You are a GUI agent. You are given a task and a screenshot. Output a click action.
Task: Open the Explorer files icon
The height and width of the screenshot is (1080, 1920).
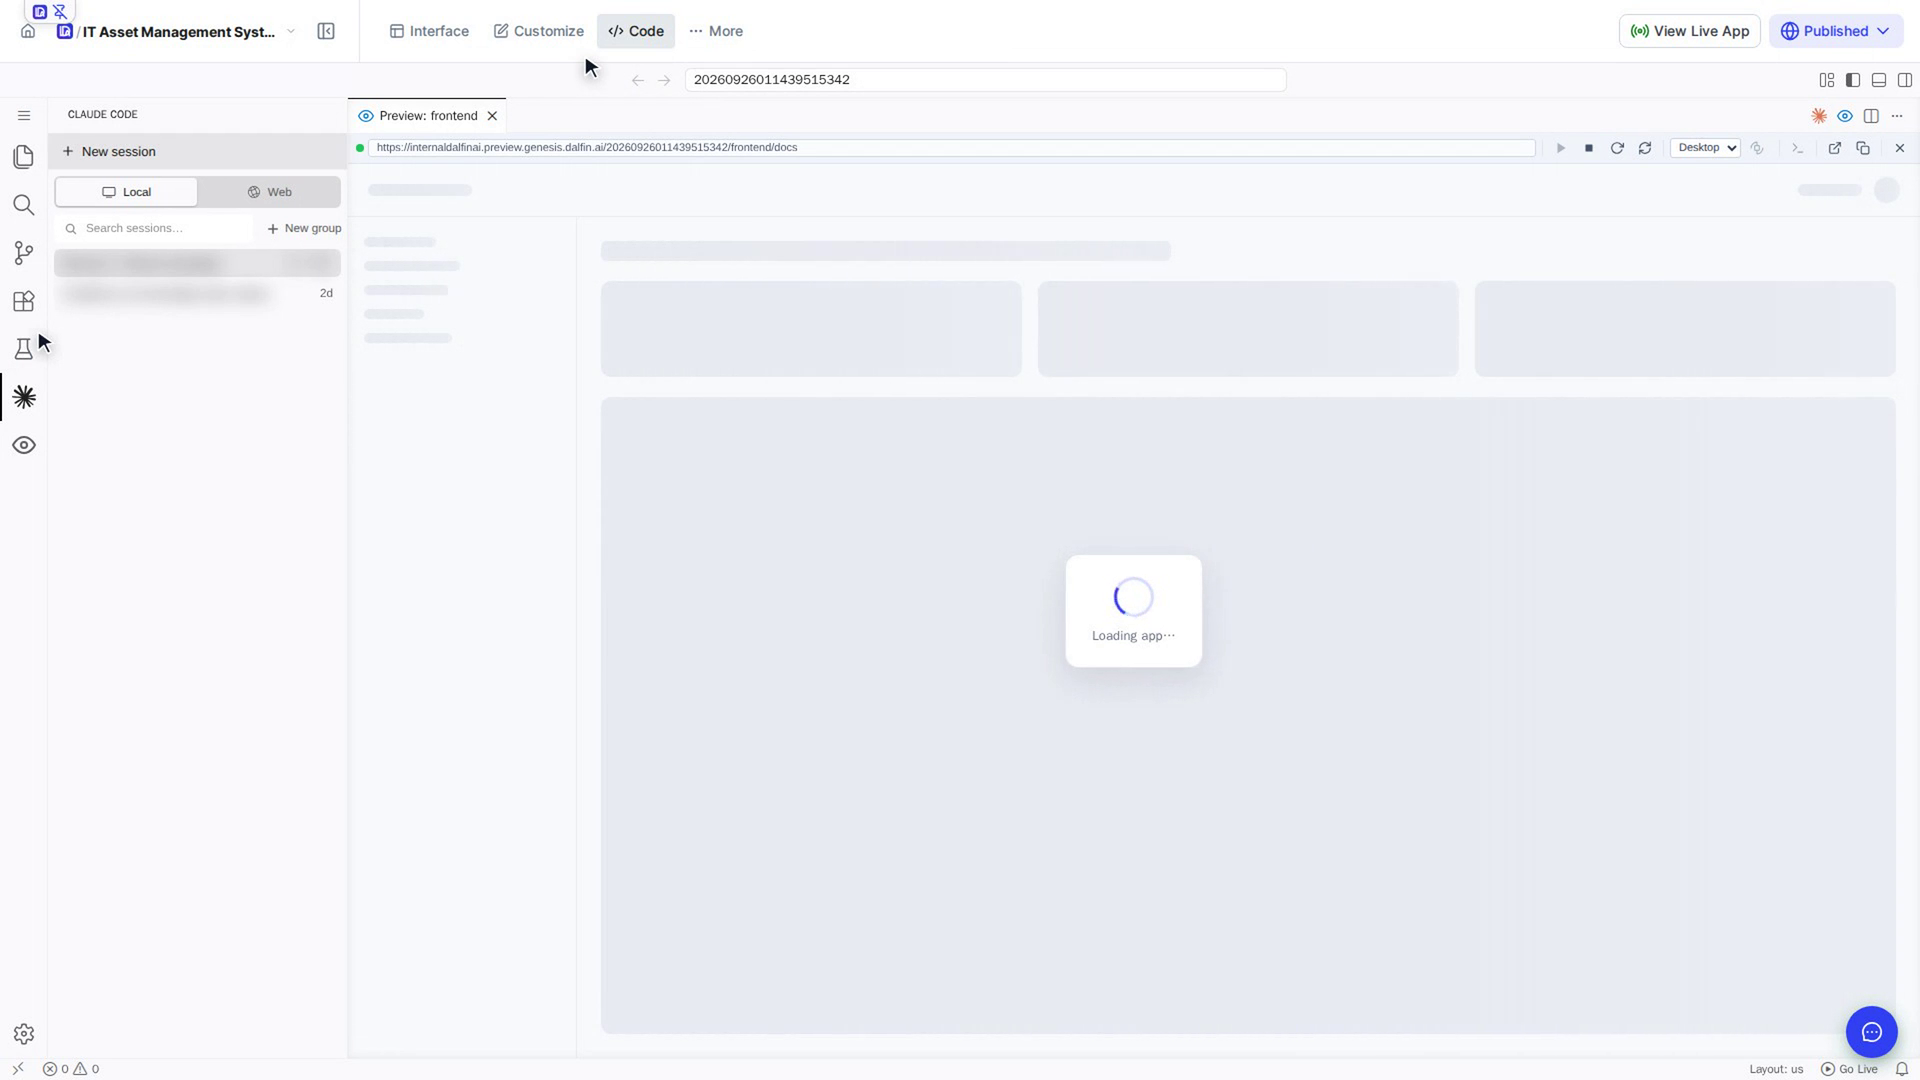24,157
